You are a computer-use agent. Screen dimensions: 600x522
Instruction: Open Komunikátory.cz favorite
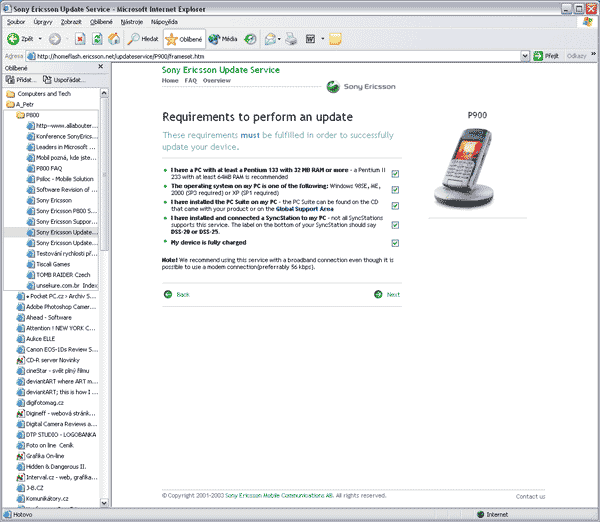coord(42,499)
